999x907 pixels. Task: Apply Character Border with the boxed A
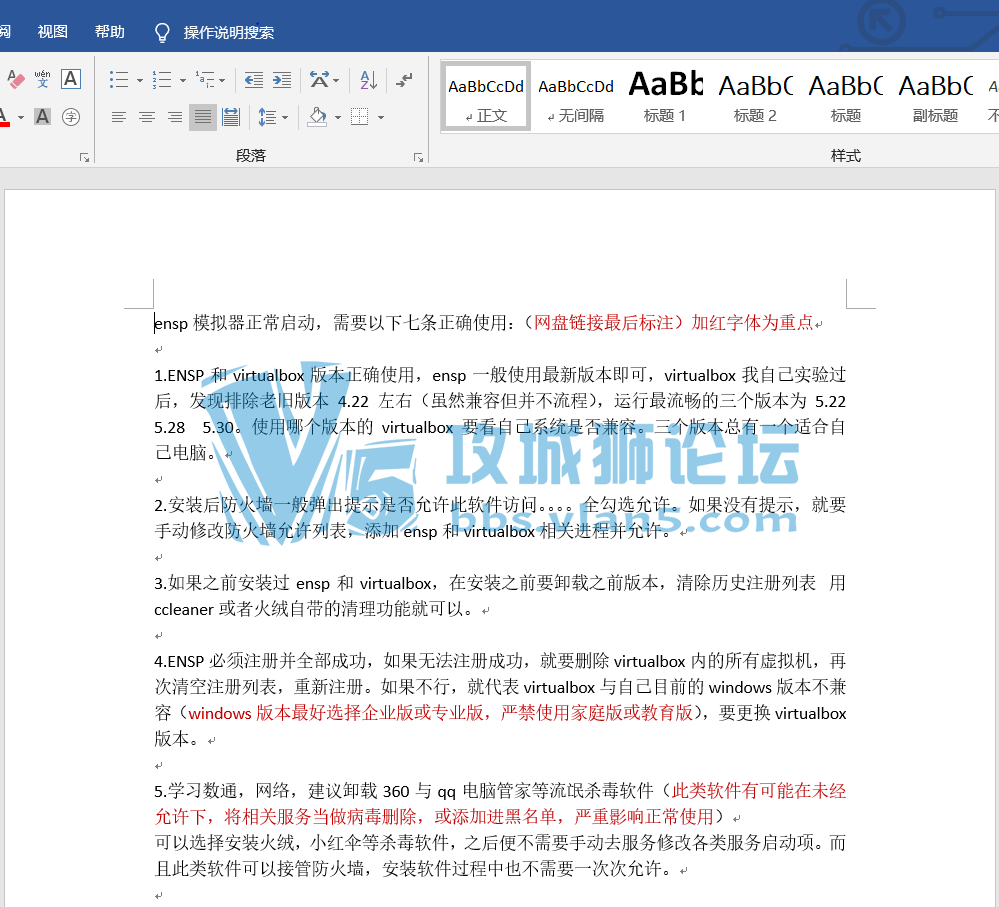point(71,80)
